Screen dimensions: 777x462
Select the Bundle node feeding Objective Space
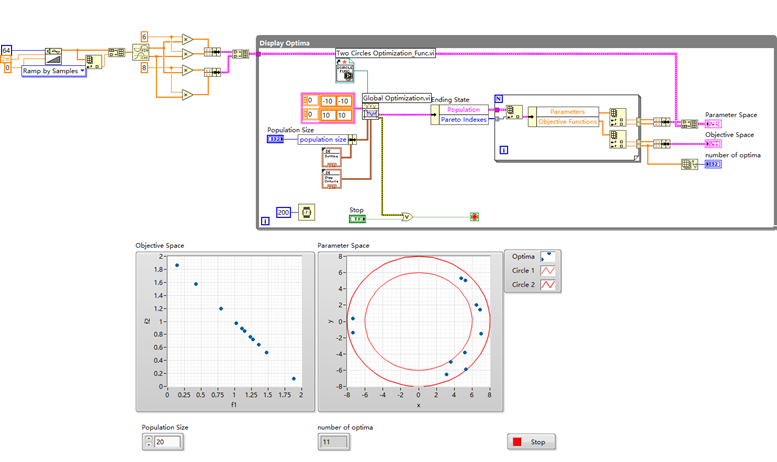[x=662, y=144]
